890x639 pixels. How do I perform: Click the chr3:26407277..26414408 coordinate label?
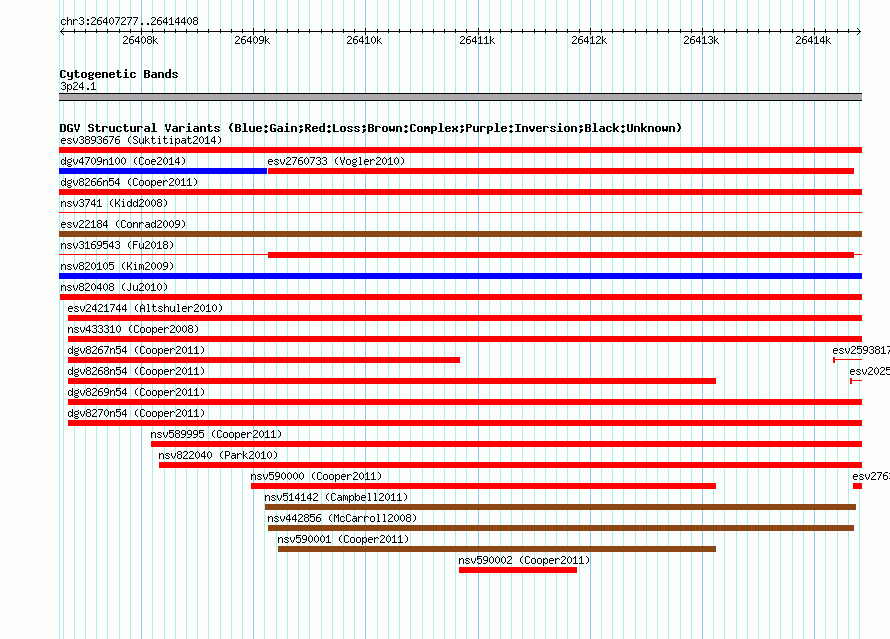pos(129,21)
